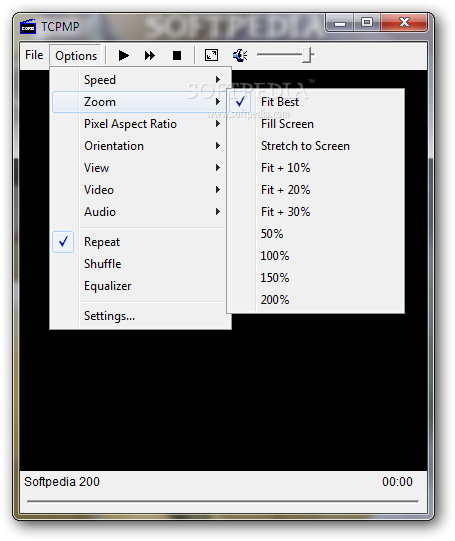Open Settings... from Options menu

click(140, 316)
